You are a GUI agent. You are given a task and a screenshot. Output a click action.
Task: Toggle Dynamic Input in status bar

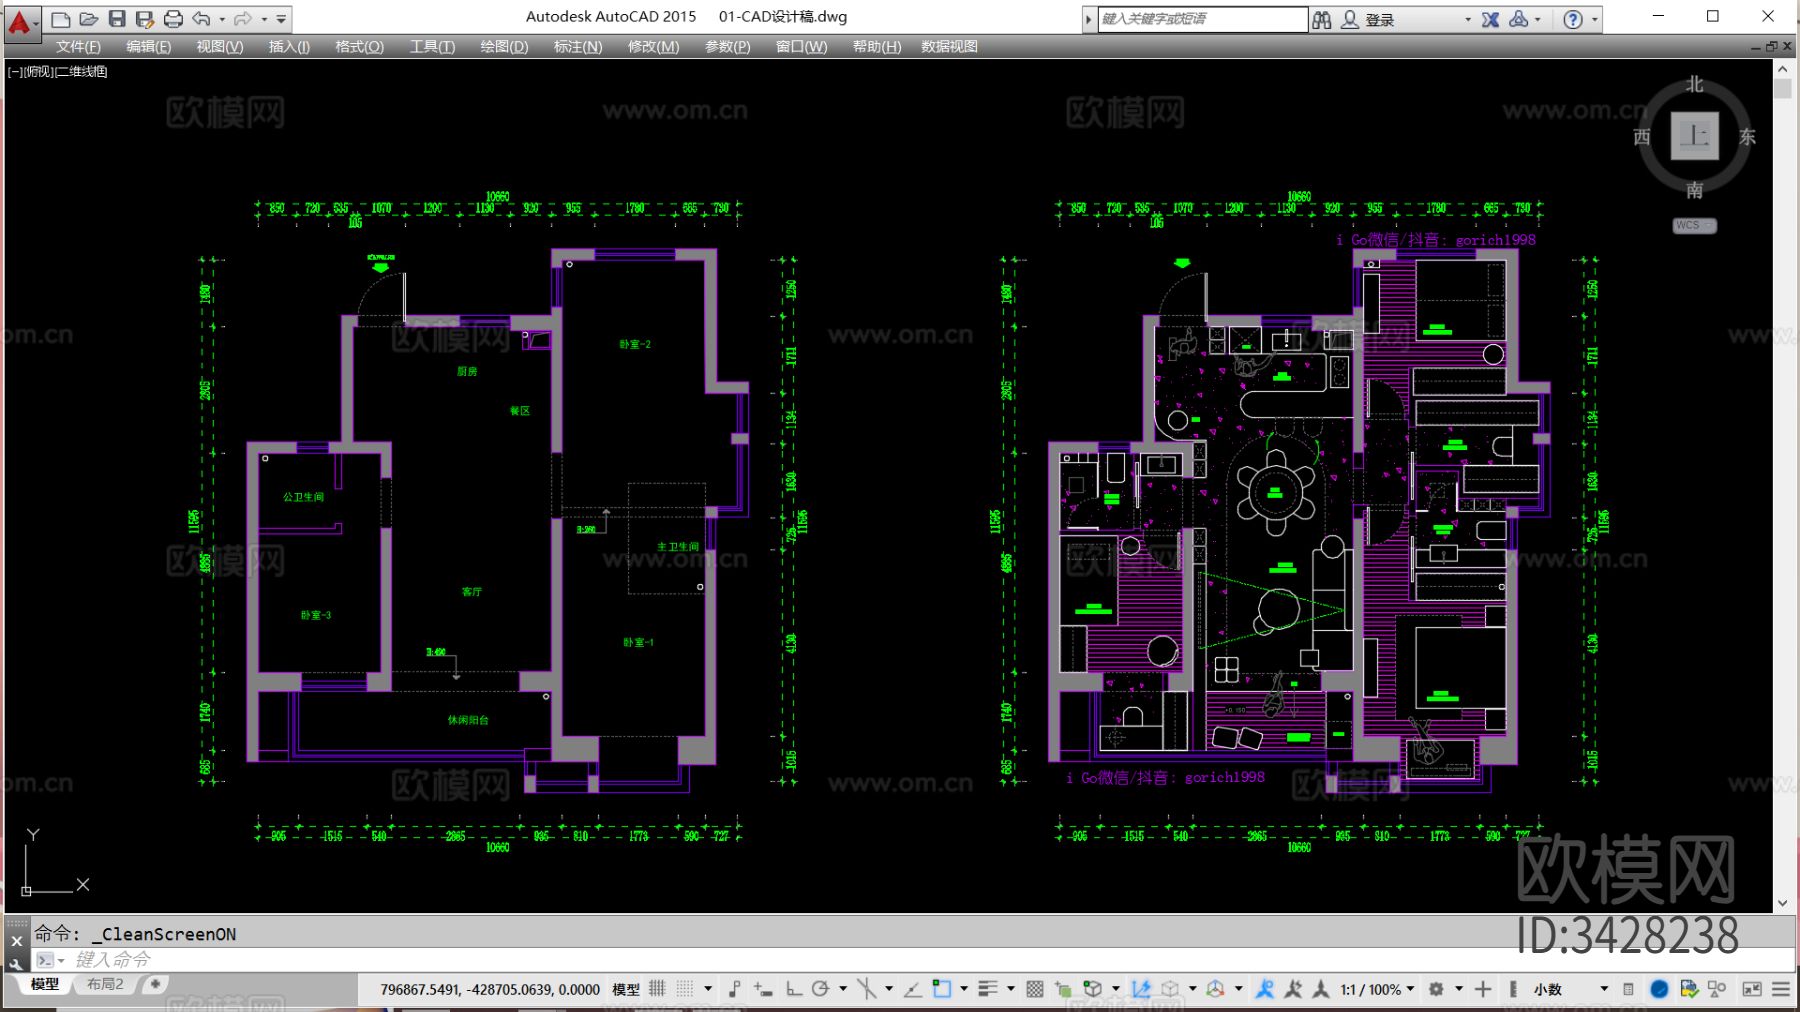764,989
